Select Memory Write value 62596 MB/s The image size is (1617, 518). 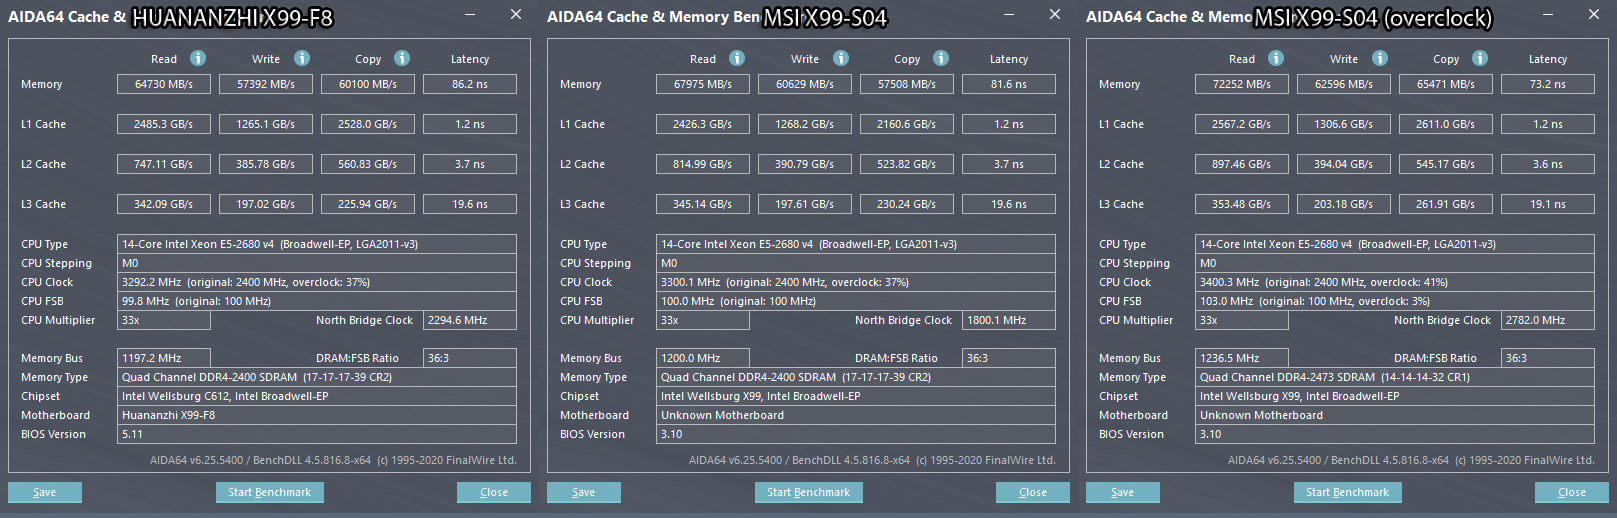(x=1344, y=84)
